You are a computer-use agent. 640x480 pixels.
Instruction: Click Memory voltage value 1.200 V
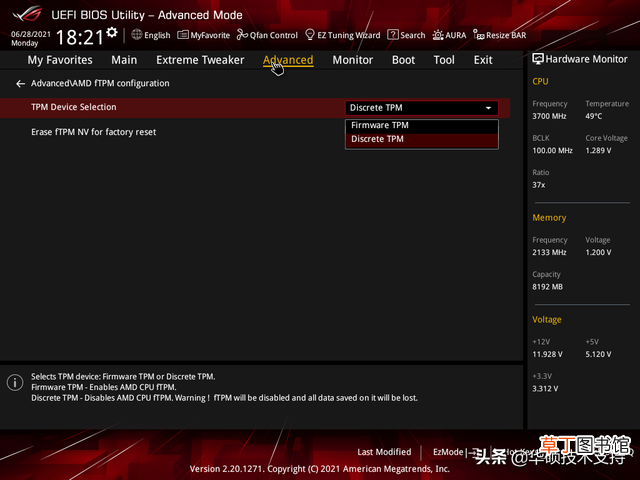tap(598, 253)
